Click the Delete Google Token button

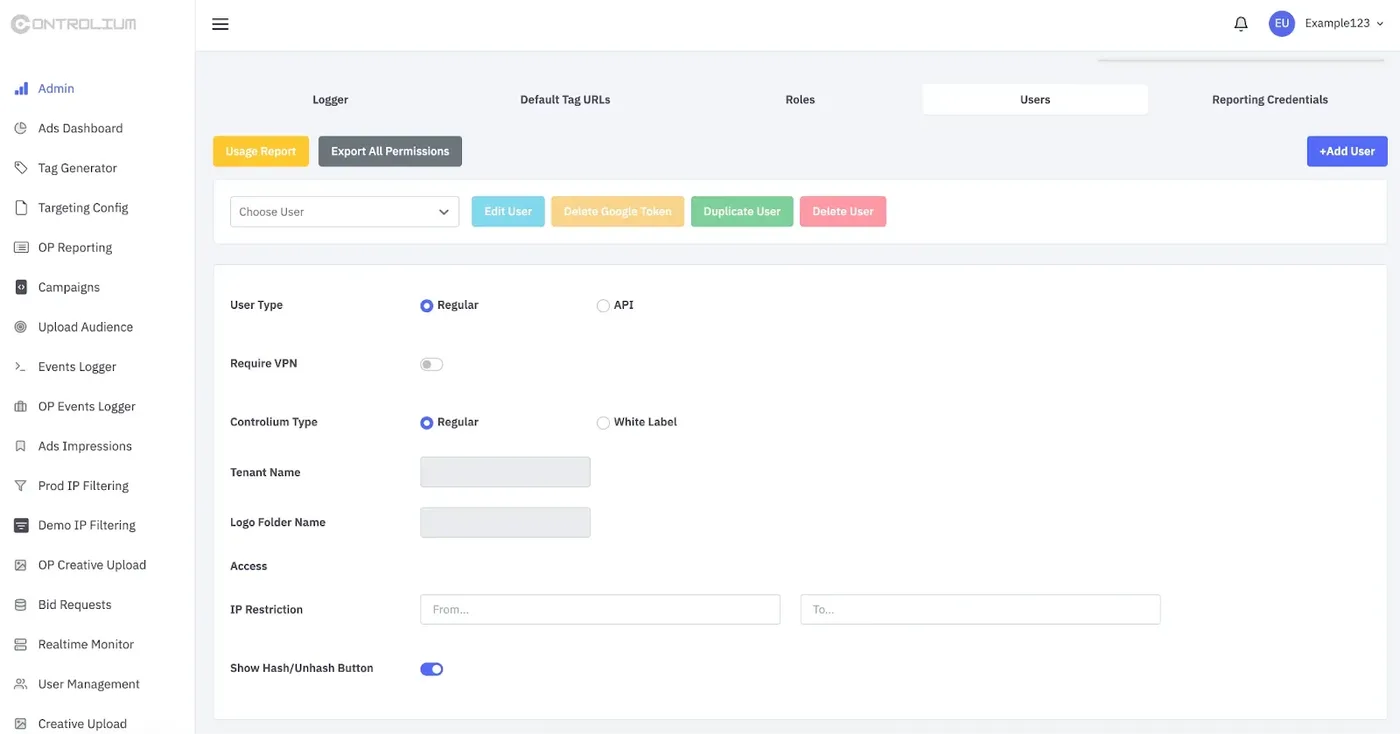618,212
